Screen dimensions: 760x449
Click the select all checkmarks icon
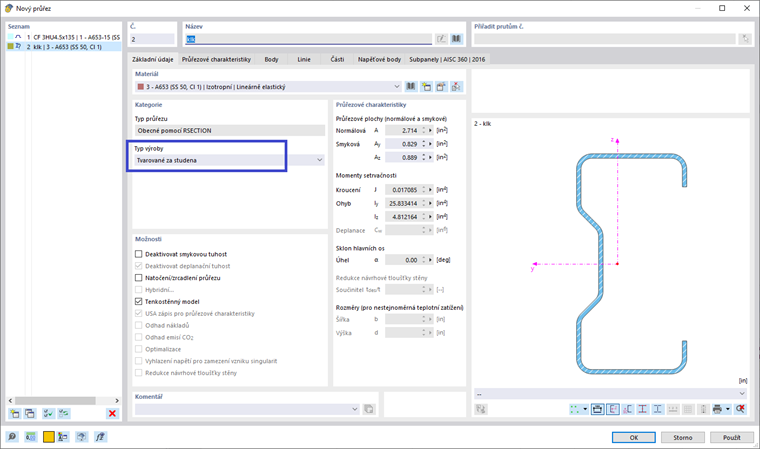48,414
